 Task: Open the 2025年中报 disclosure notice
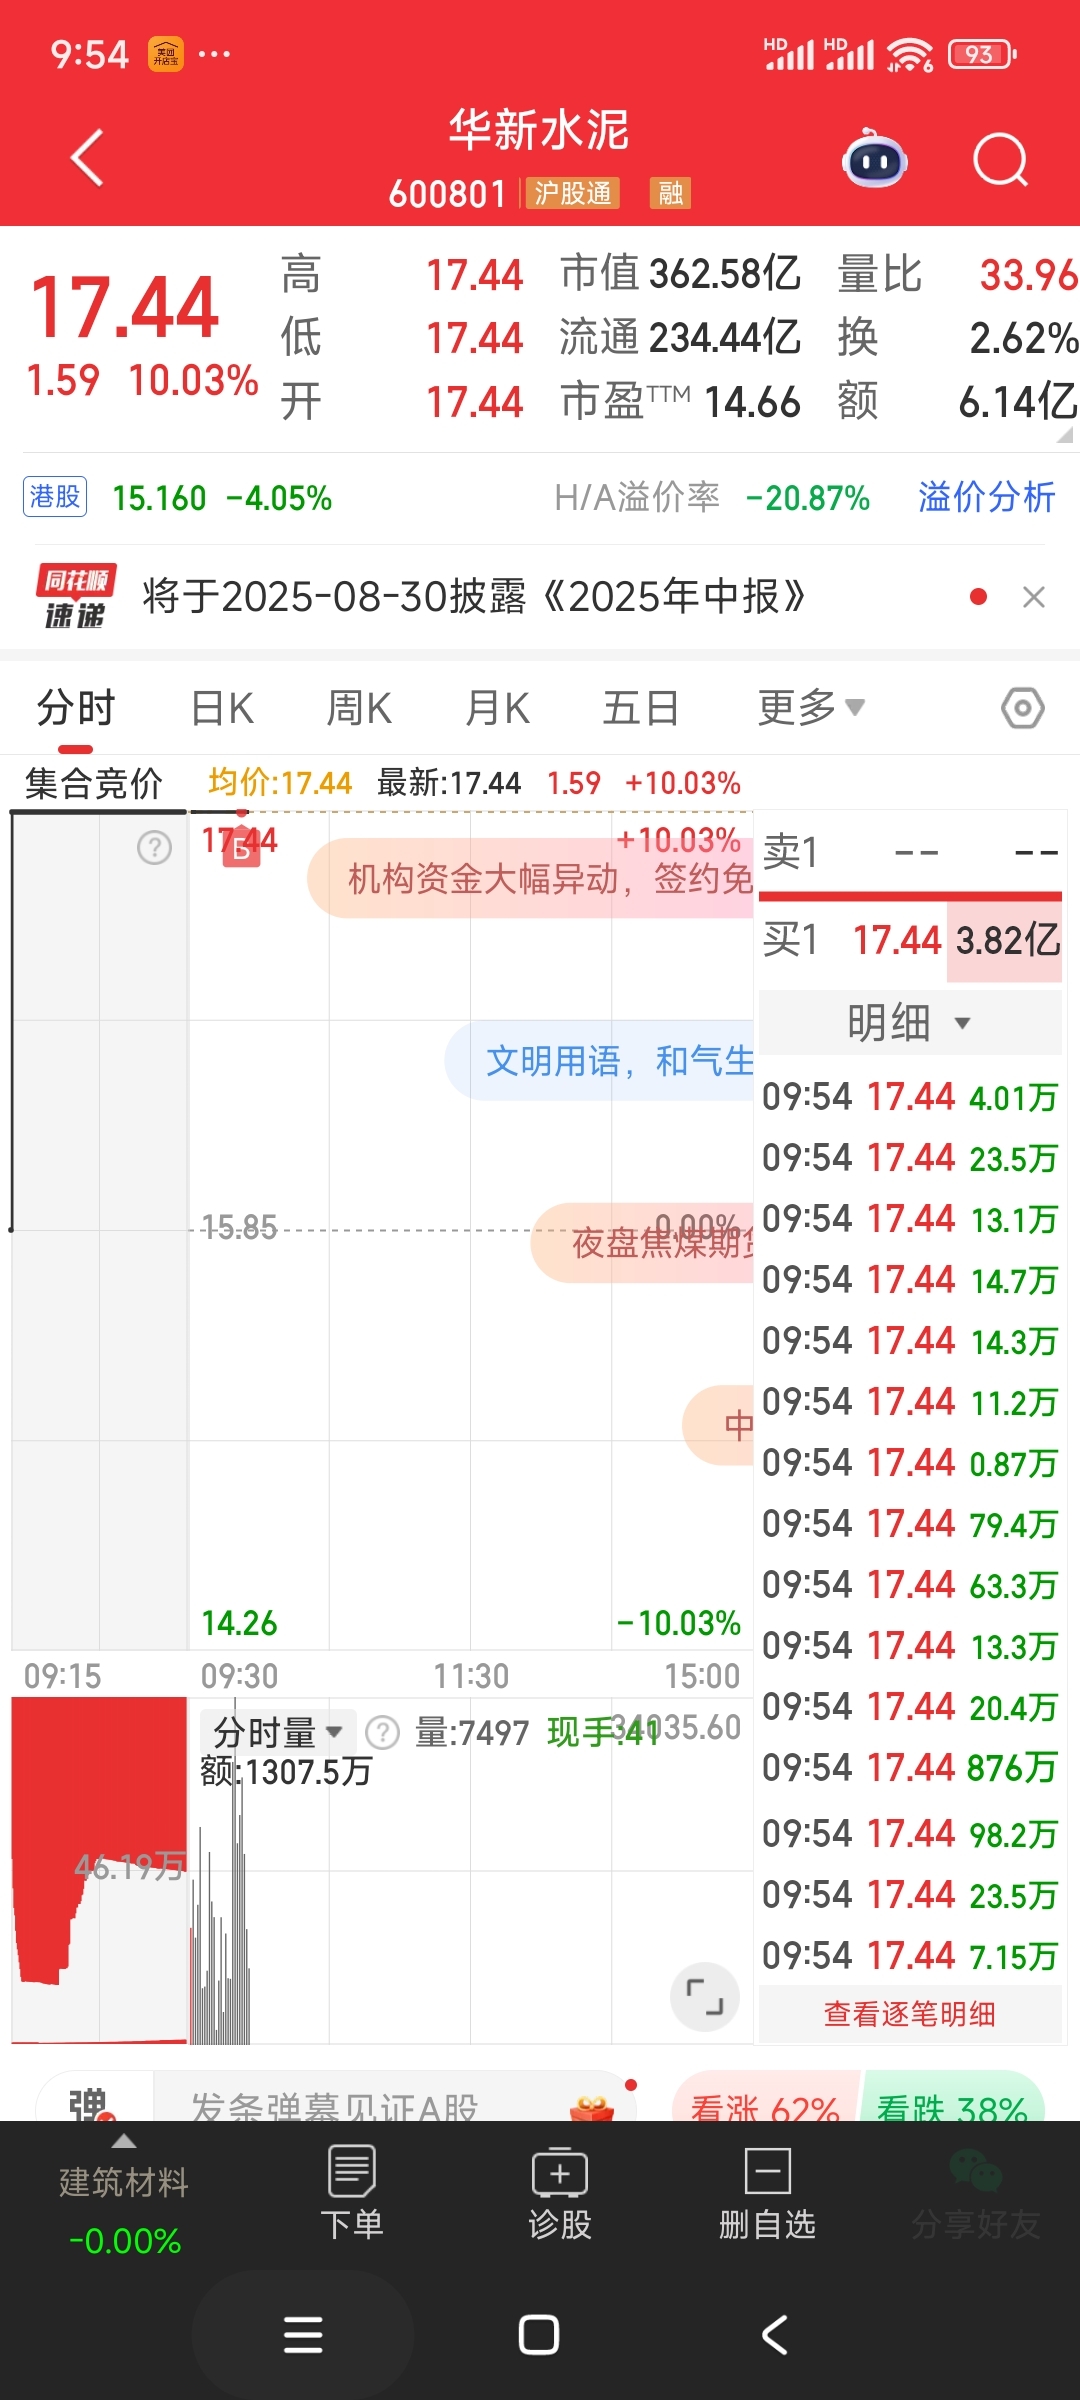(474, 597)
